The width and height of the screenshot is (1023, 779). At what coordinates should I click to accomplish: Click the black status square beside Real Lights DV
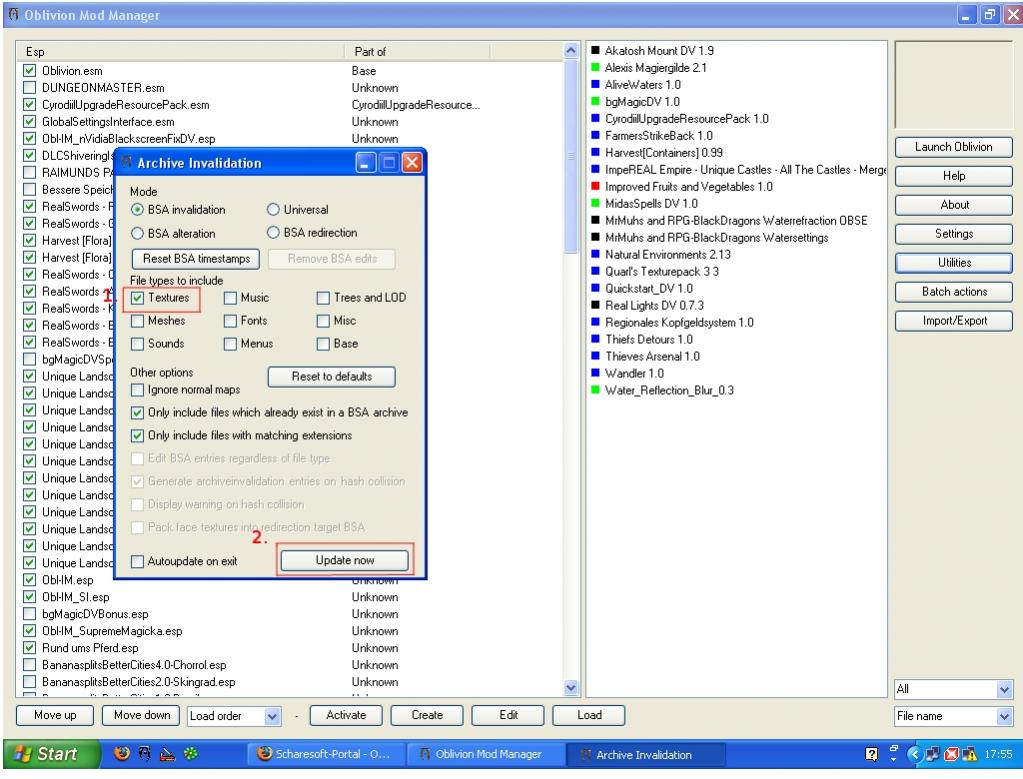594,305
